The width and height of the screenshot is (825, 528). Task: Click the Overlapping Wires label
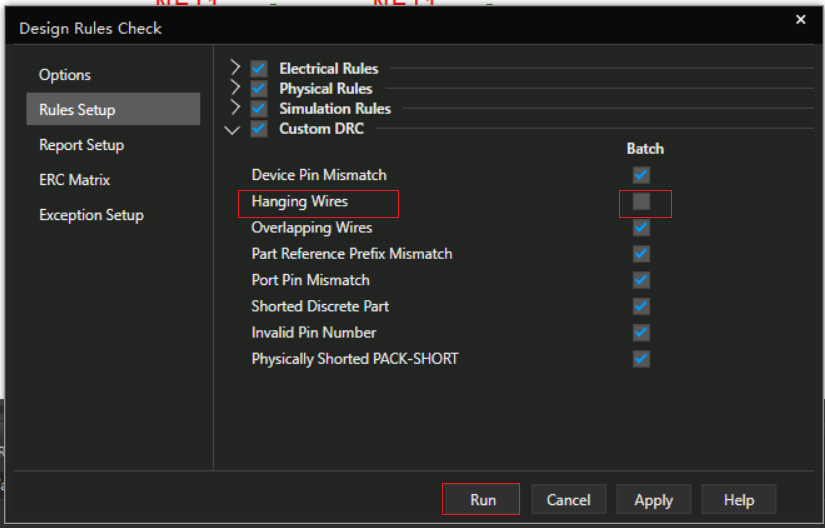coord(311,227)
